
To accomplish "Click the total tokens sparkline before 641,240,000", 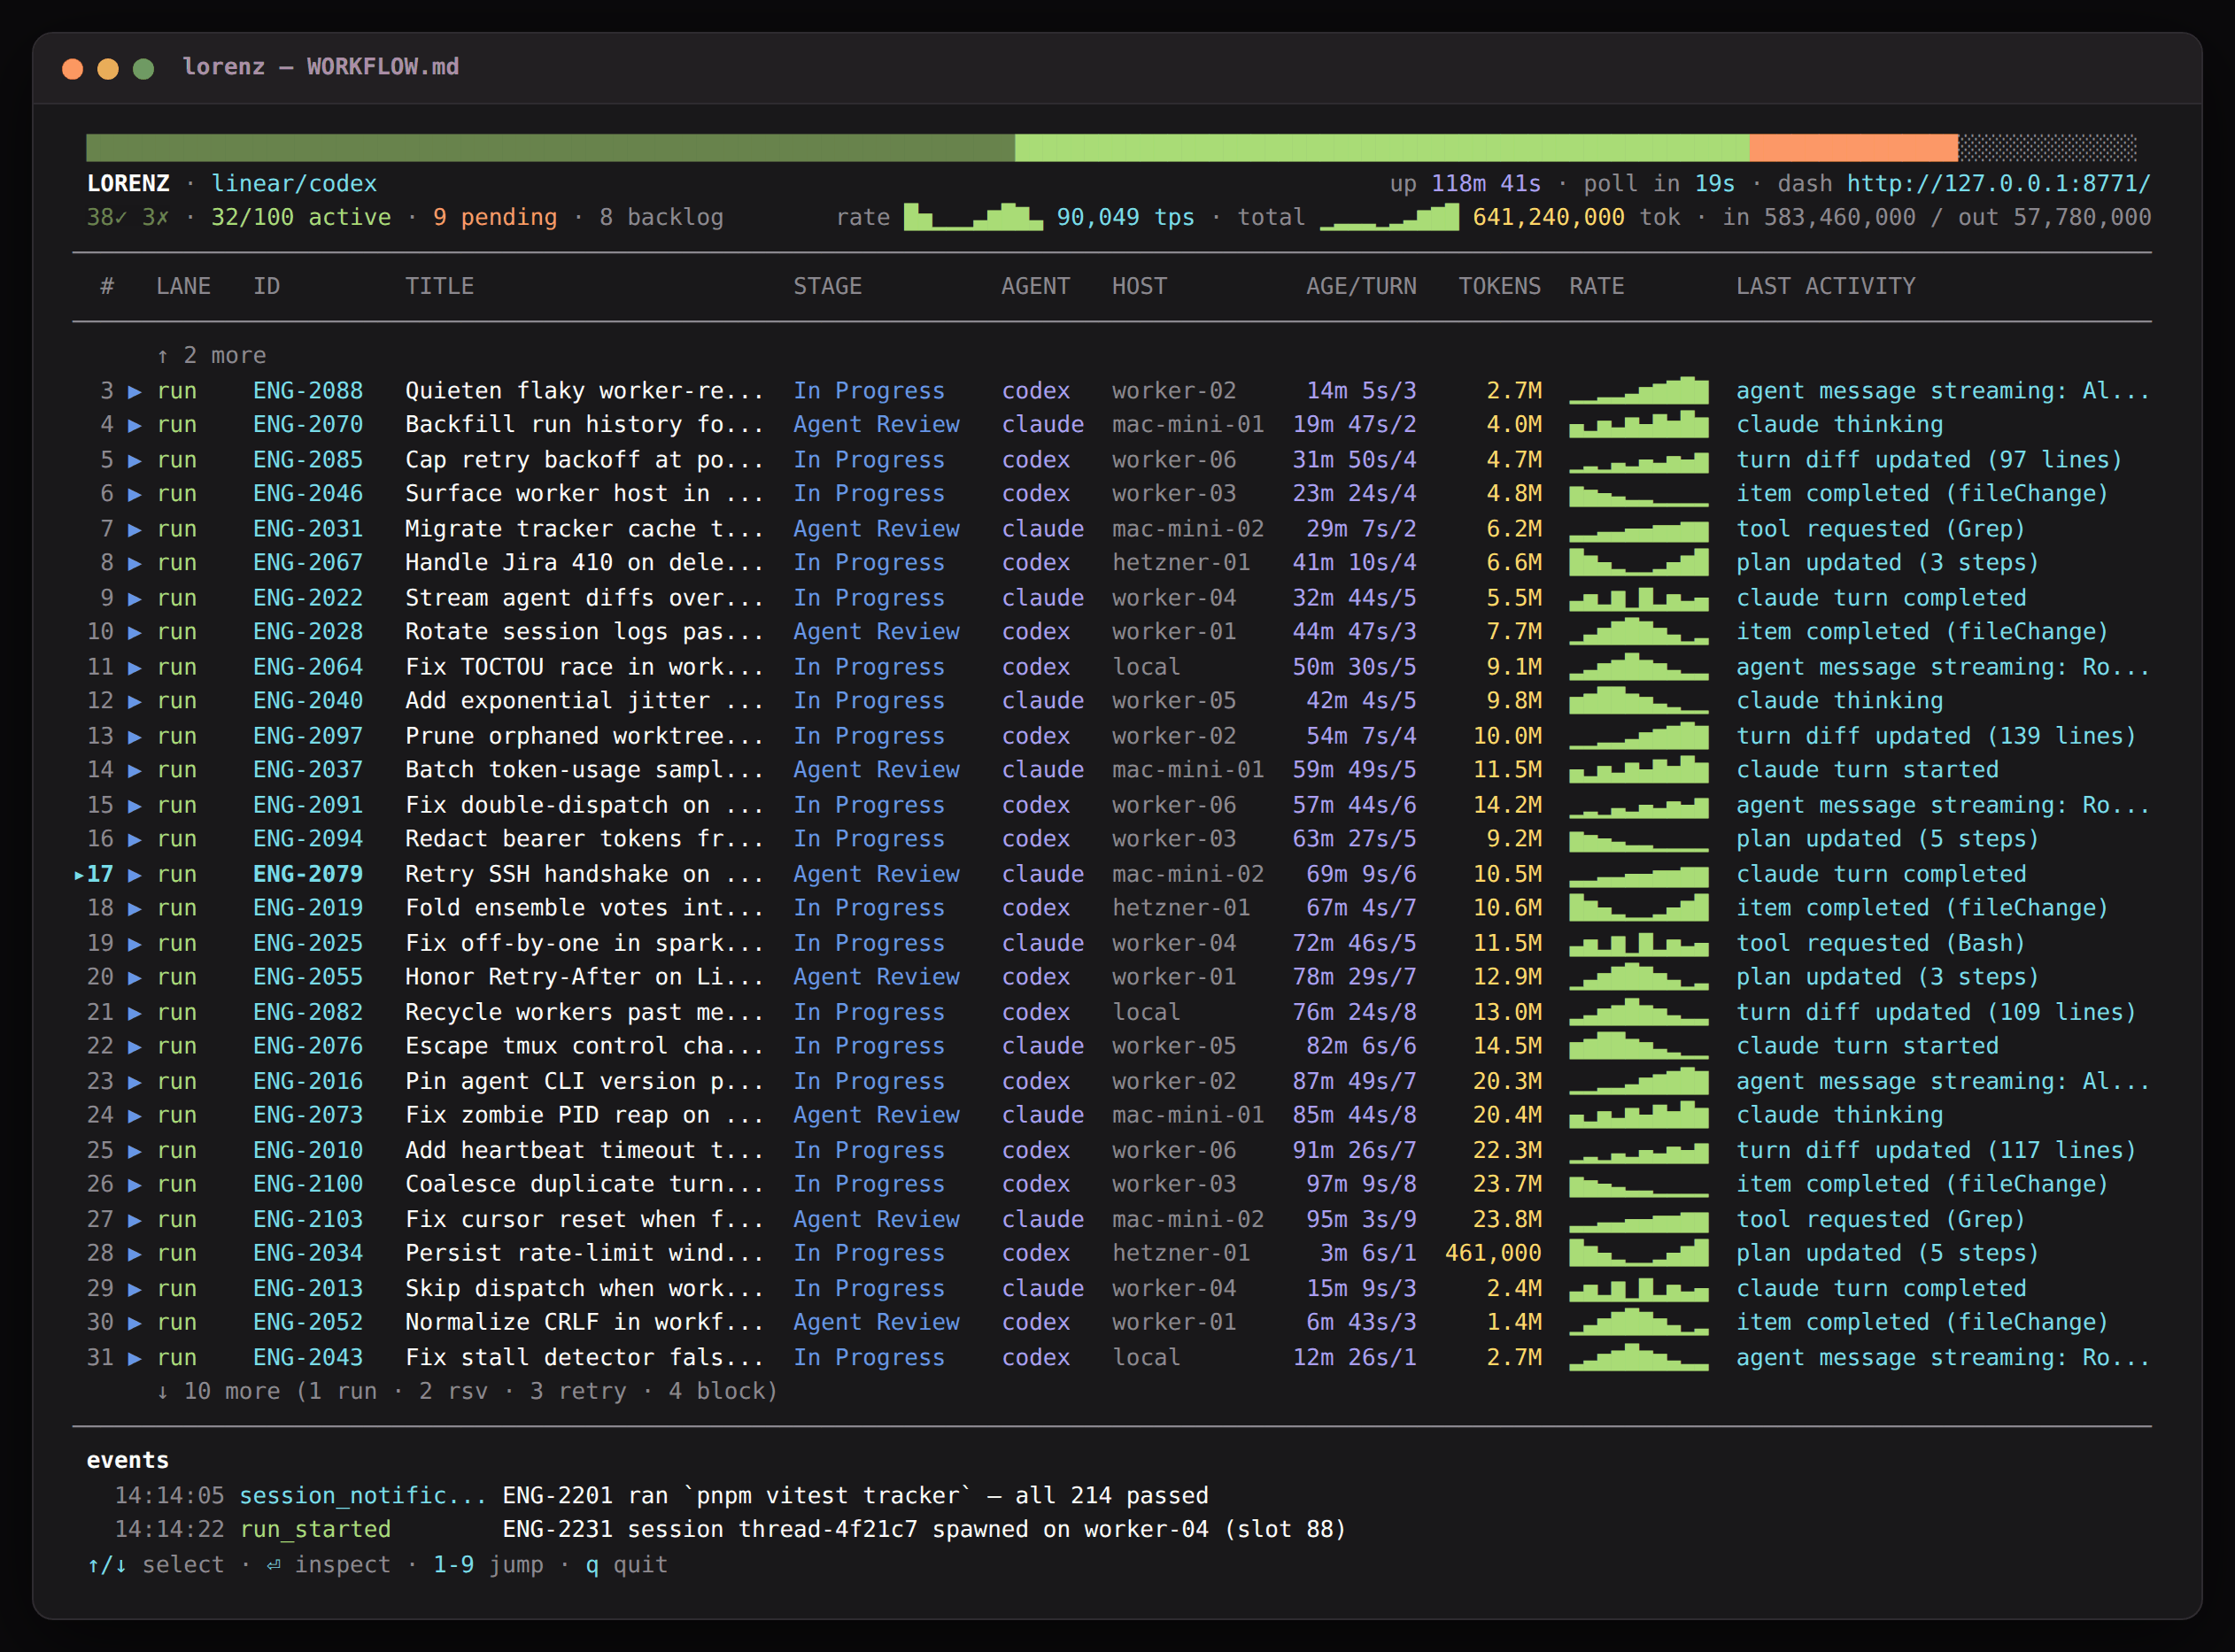I will (x=1389, y=217).
